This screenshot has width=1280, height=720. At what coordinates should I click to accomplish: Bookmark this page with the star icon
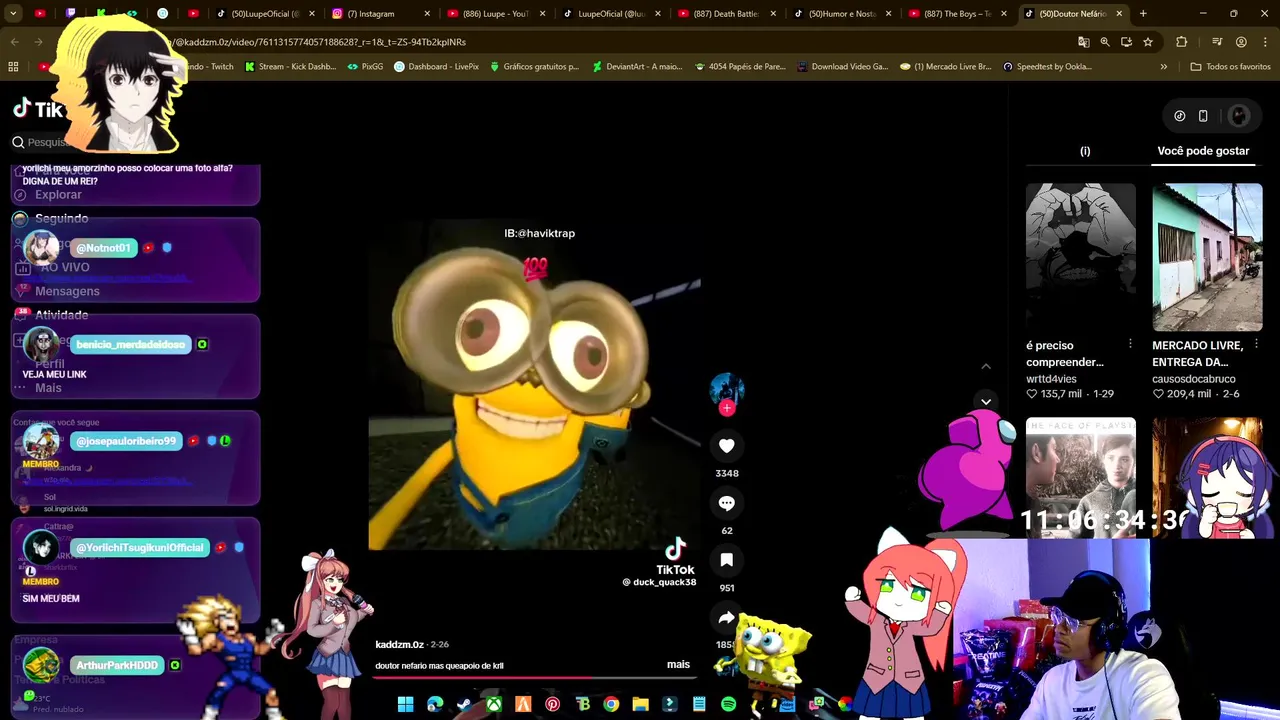point(1148,42)
